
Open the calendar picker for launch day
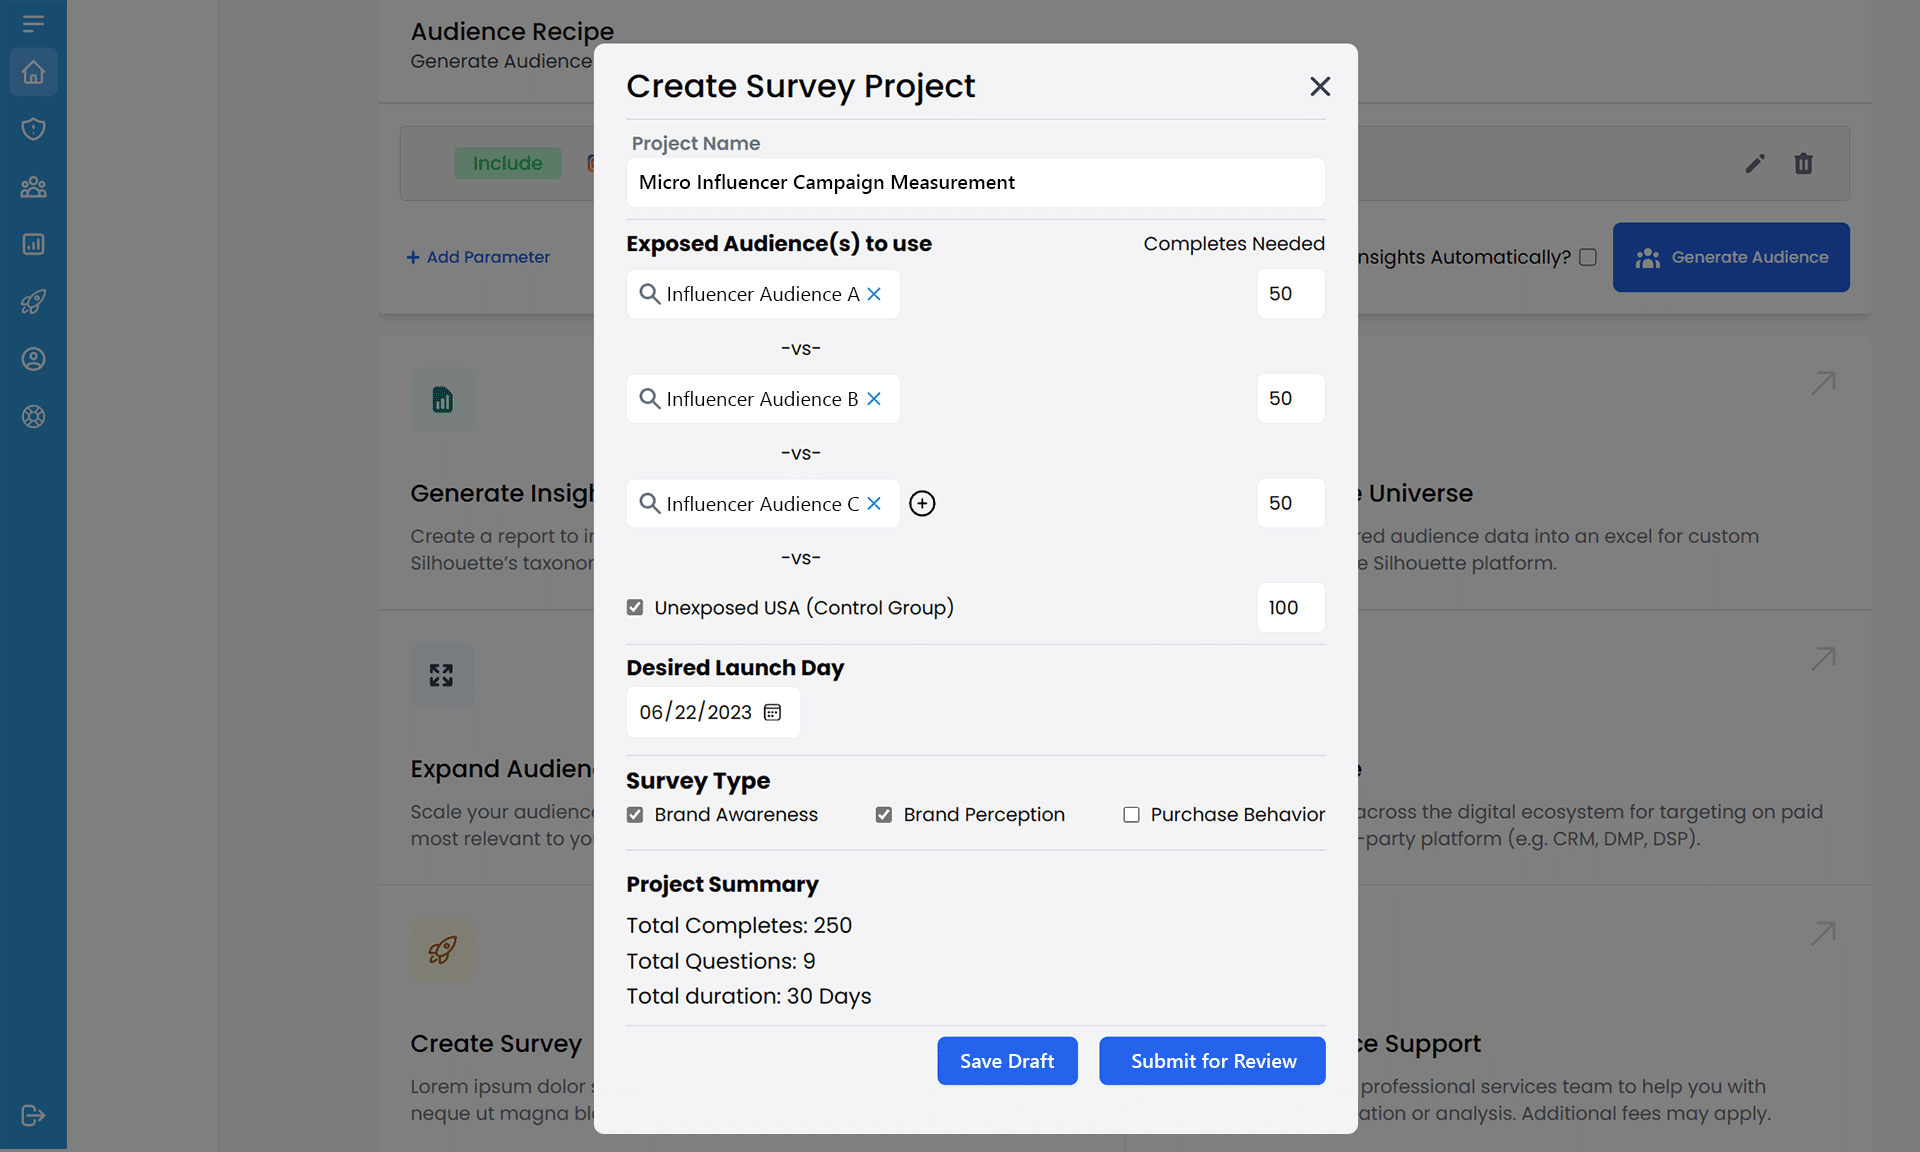pyautogui.click(x=772, y=712)
